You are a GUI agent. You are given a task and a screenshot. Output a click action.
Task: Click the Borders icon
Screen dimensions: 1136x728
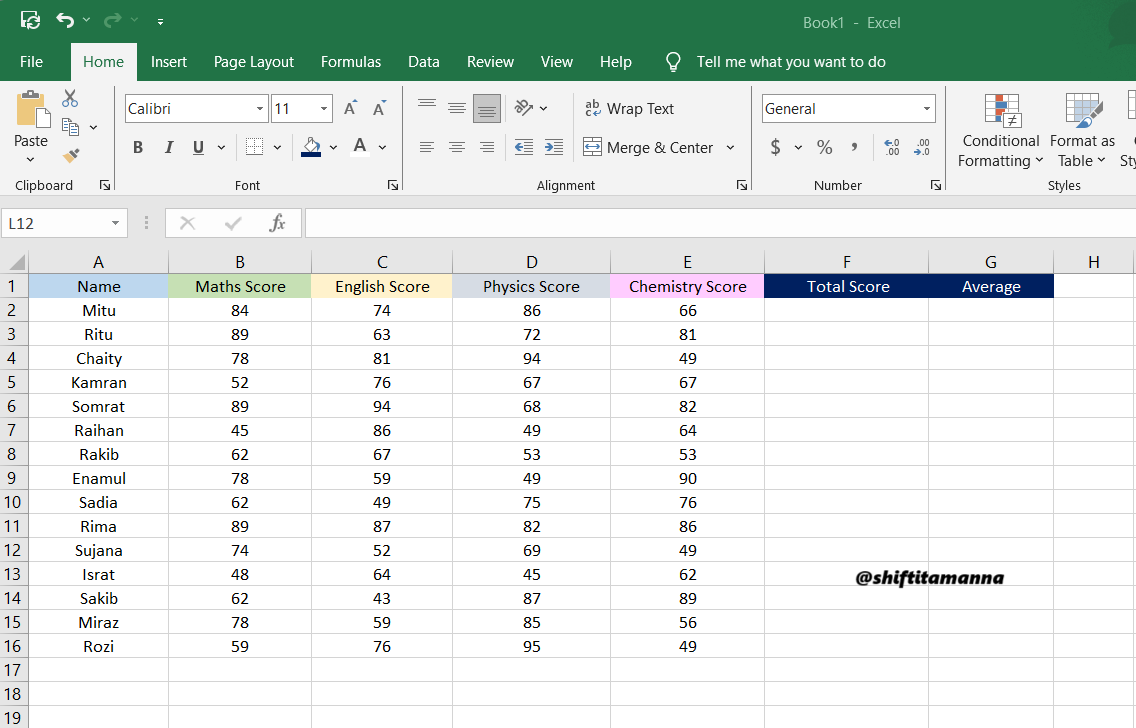coord(254,147)
